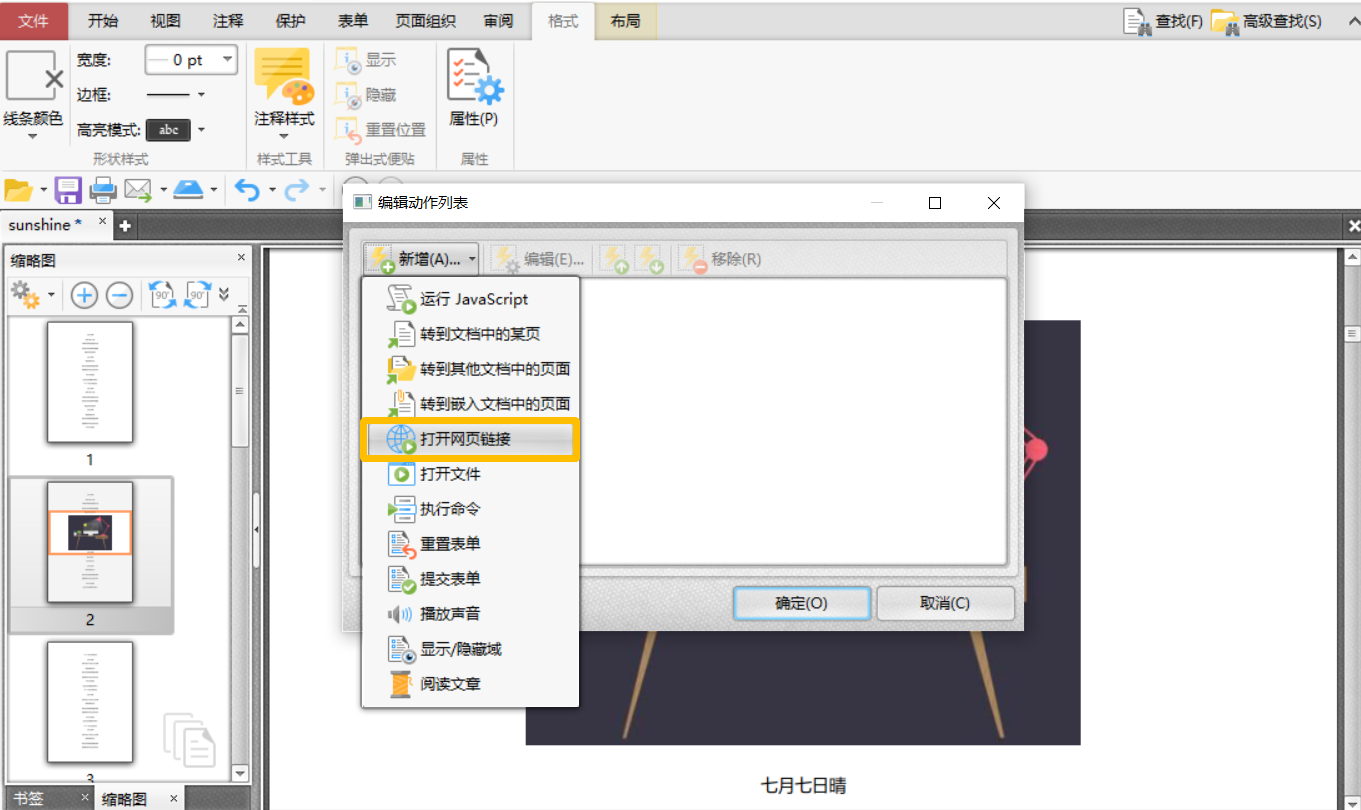This screenshot has width=1361, height=810.
Task: Cancel the action list dialog
Action: pyautogui.click(x=944, y=602)
